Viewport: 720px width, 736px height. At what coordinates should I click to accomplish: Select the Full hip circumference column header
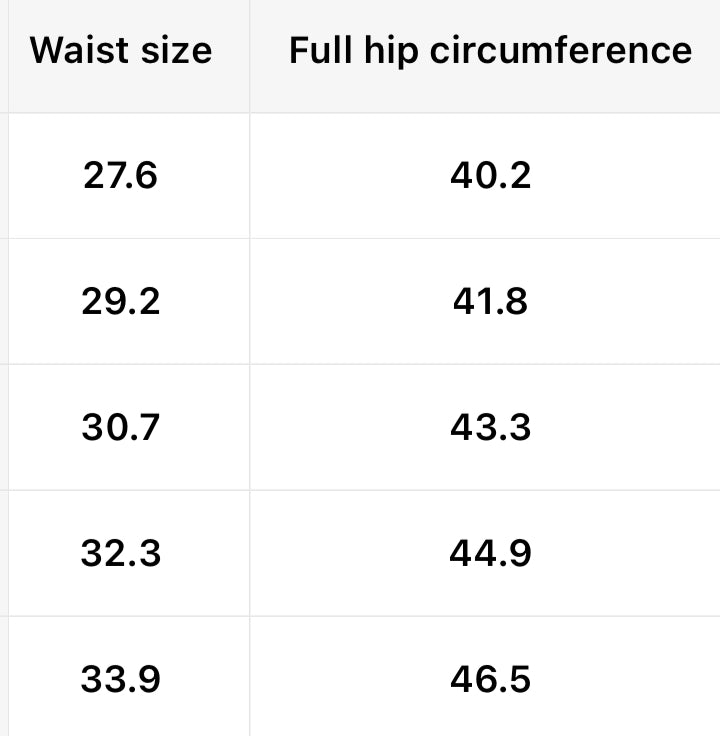490,51
